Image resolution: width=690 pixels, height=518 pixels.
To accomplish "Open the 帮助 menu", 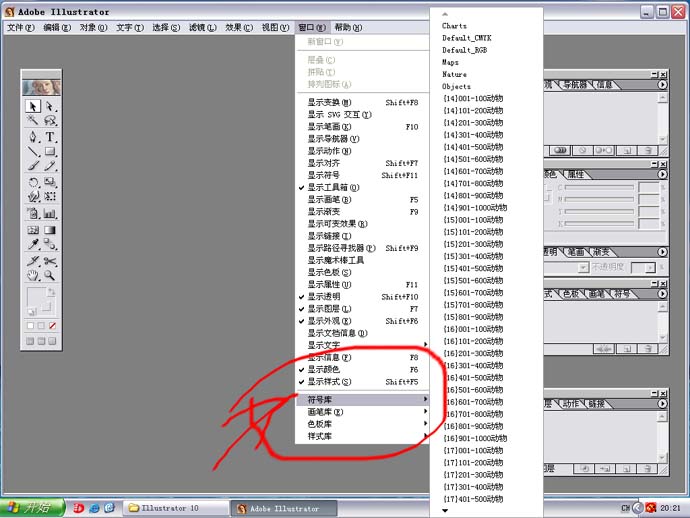I will coord(348,27).
